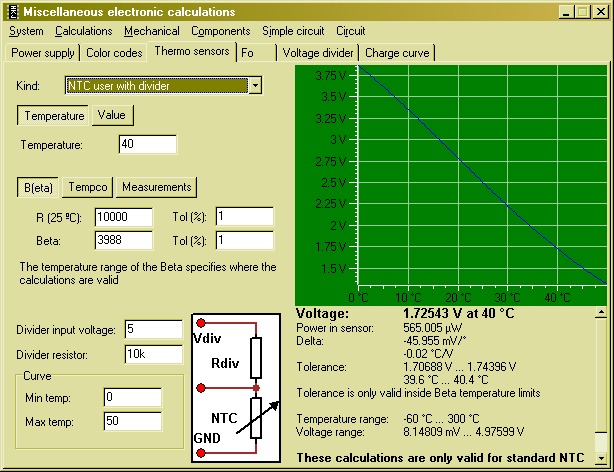Click the Delta value -45.955 mV/°
The width and height of the screenshot is (614, 472).
tap(435, 341)
